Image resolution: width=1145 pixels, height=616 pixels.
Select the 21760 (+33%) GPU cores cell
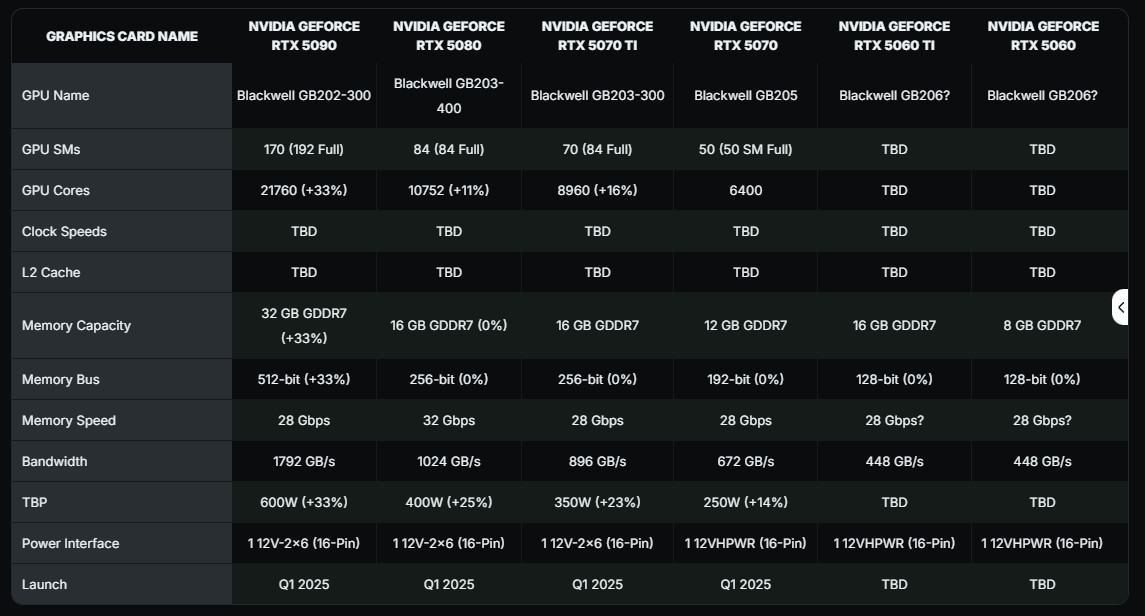[x=304, y=191]
